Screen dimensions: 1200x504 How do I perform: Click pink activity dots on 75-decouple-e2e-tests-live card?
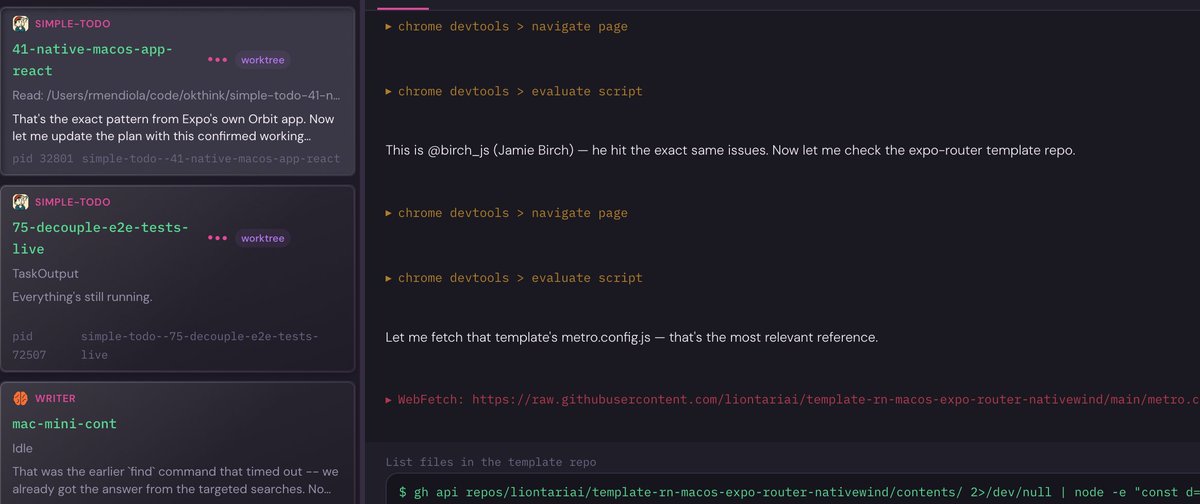pos(217,238)
